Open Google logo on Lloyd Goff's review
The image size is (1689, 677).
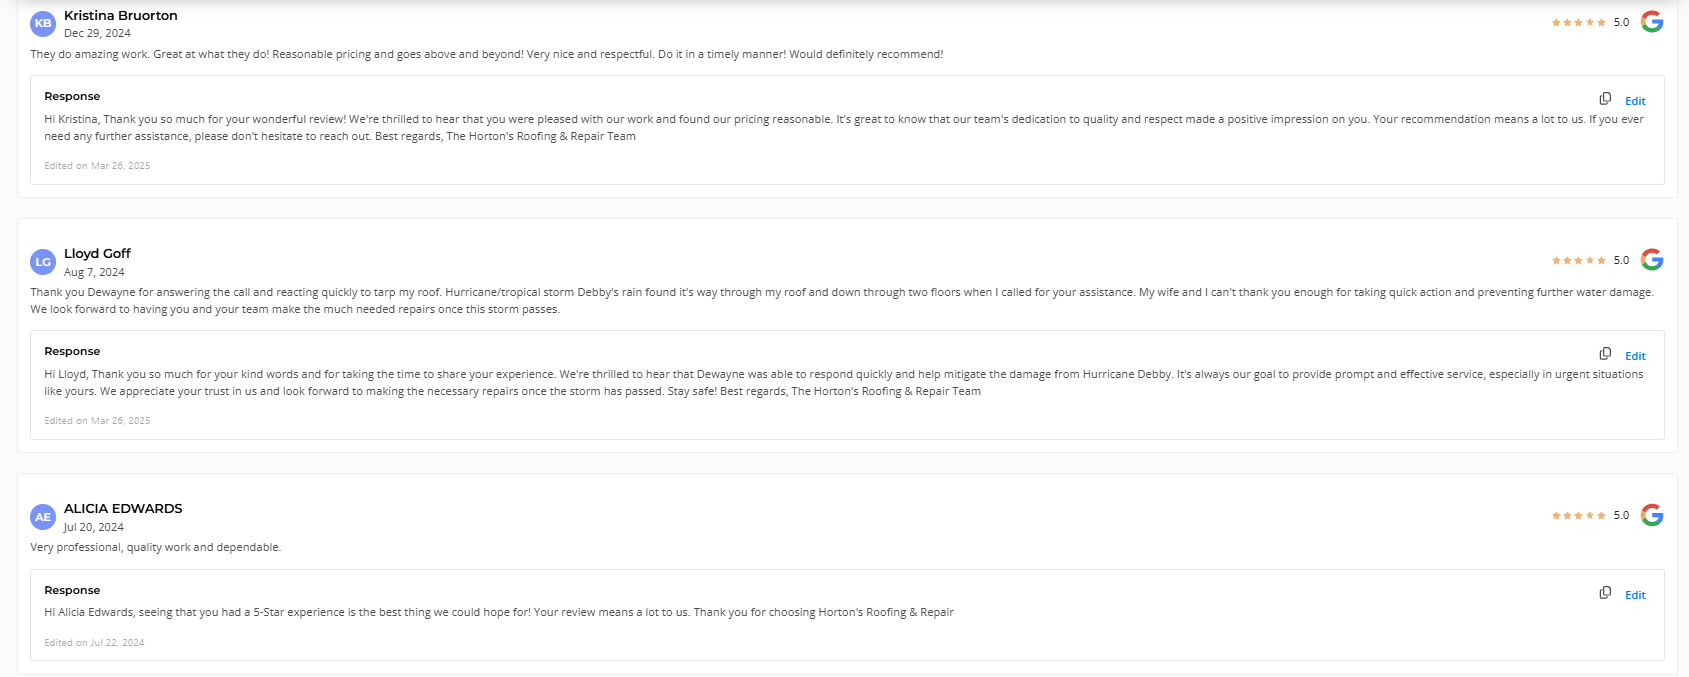1652,260
